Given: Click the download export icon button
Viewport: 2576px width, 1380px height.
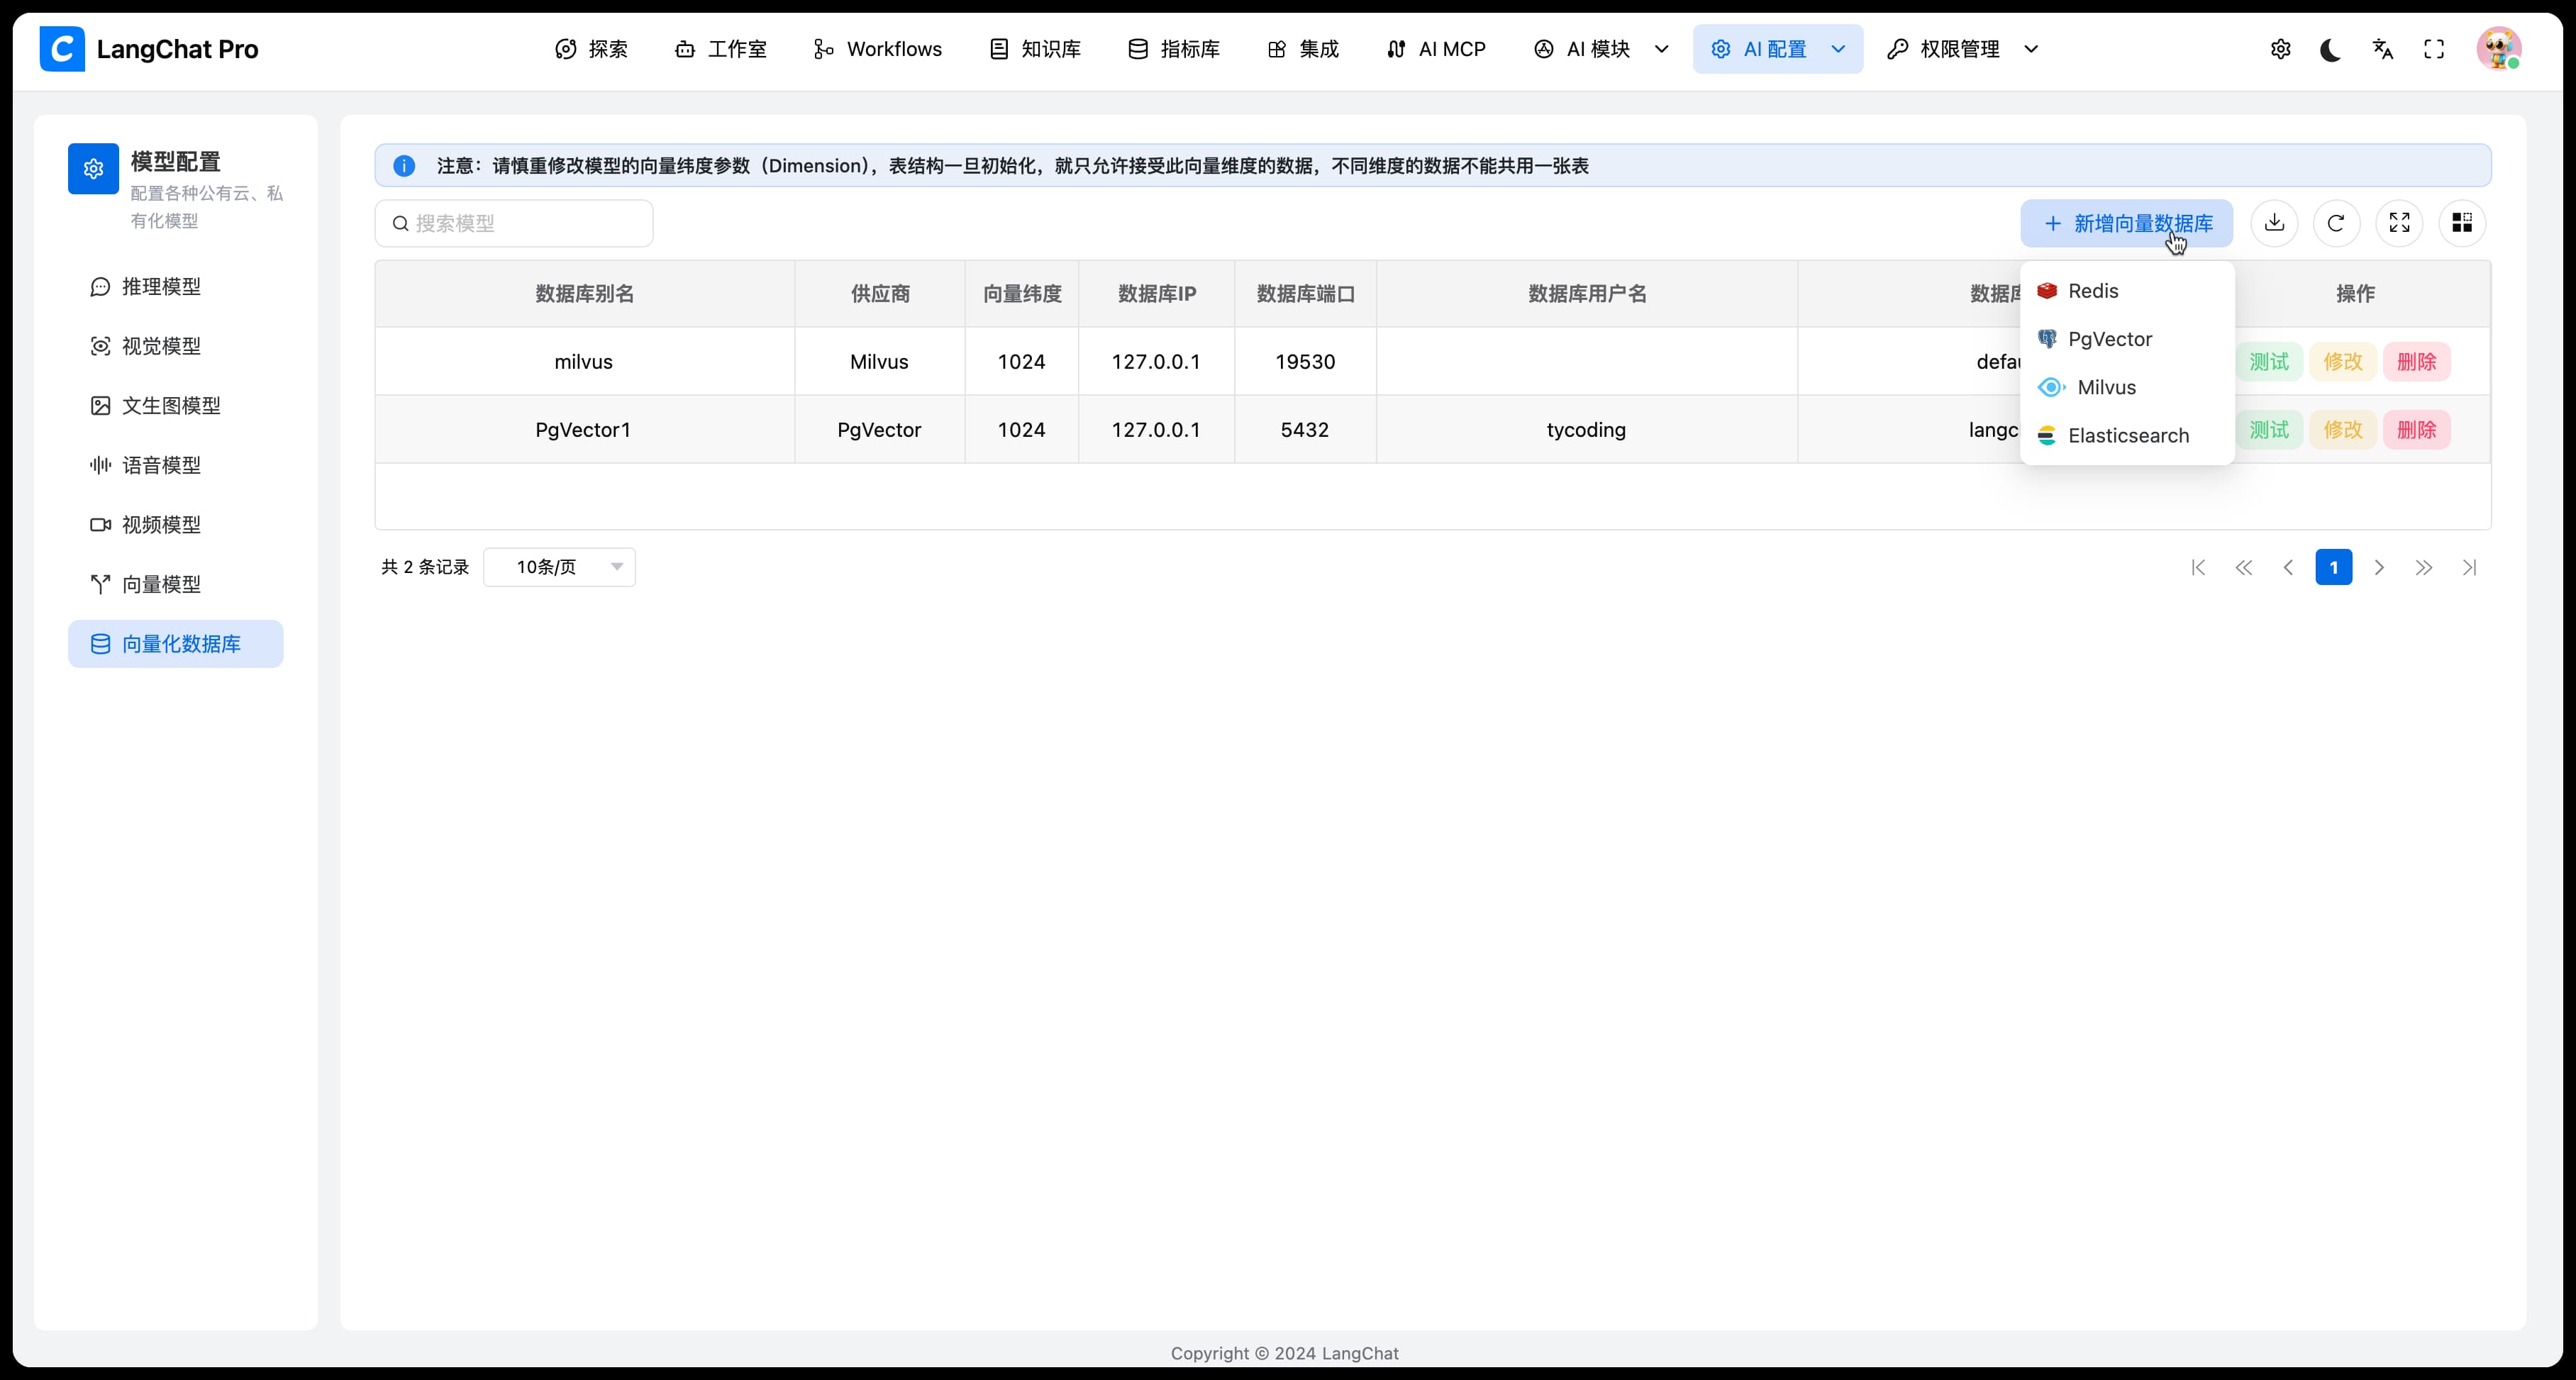Looking at the screenshot, I should (2274, 223).
